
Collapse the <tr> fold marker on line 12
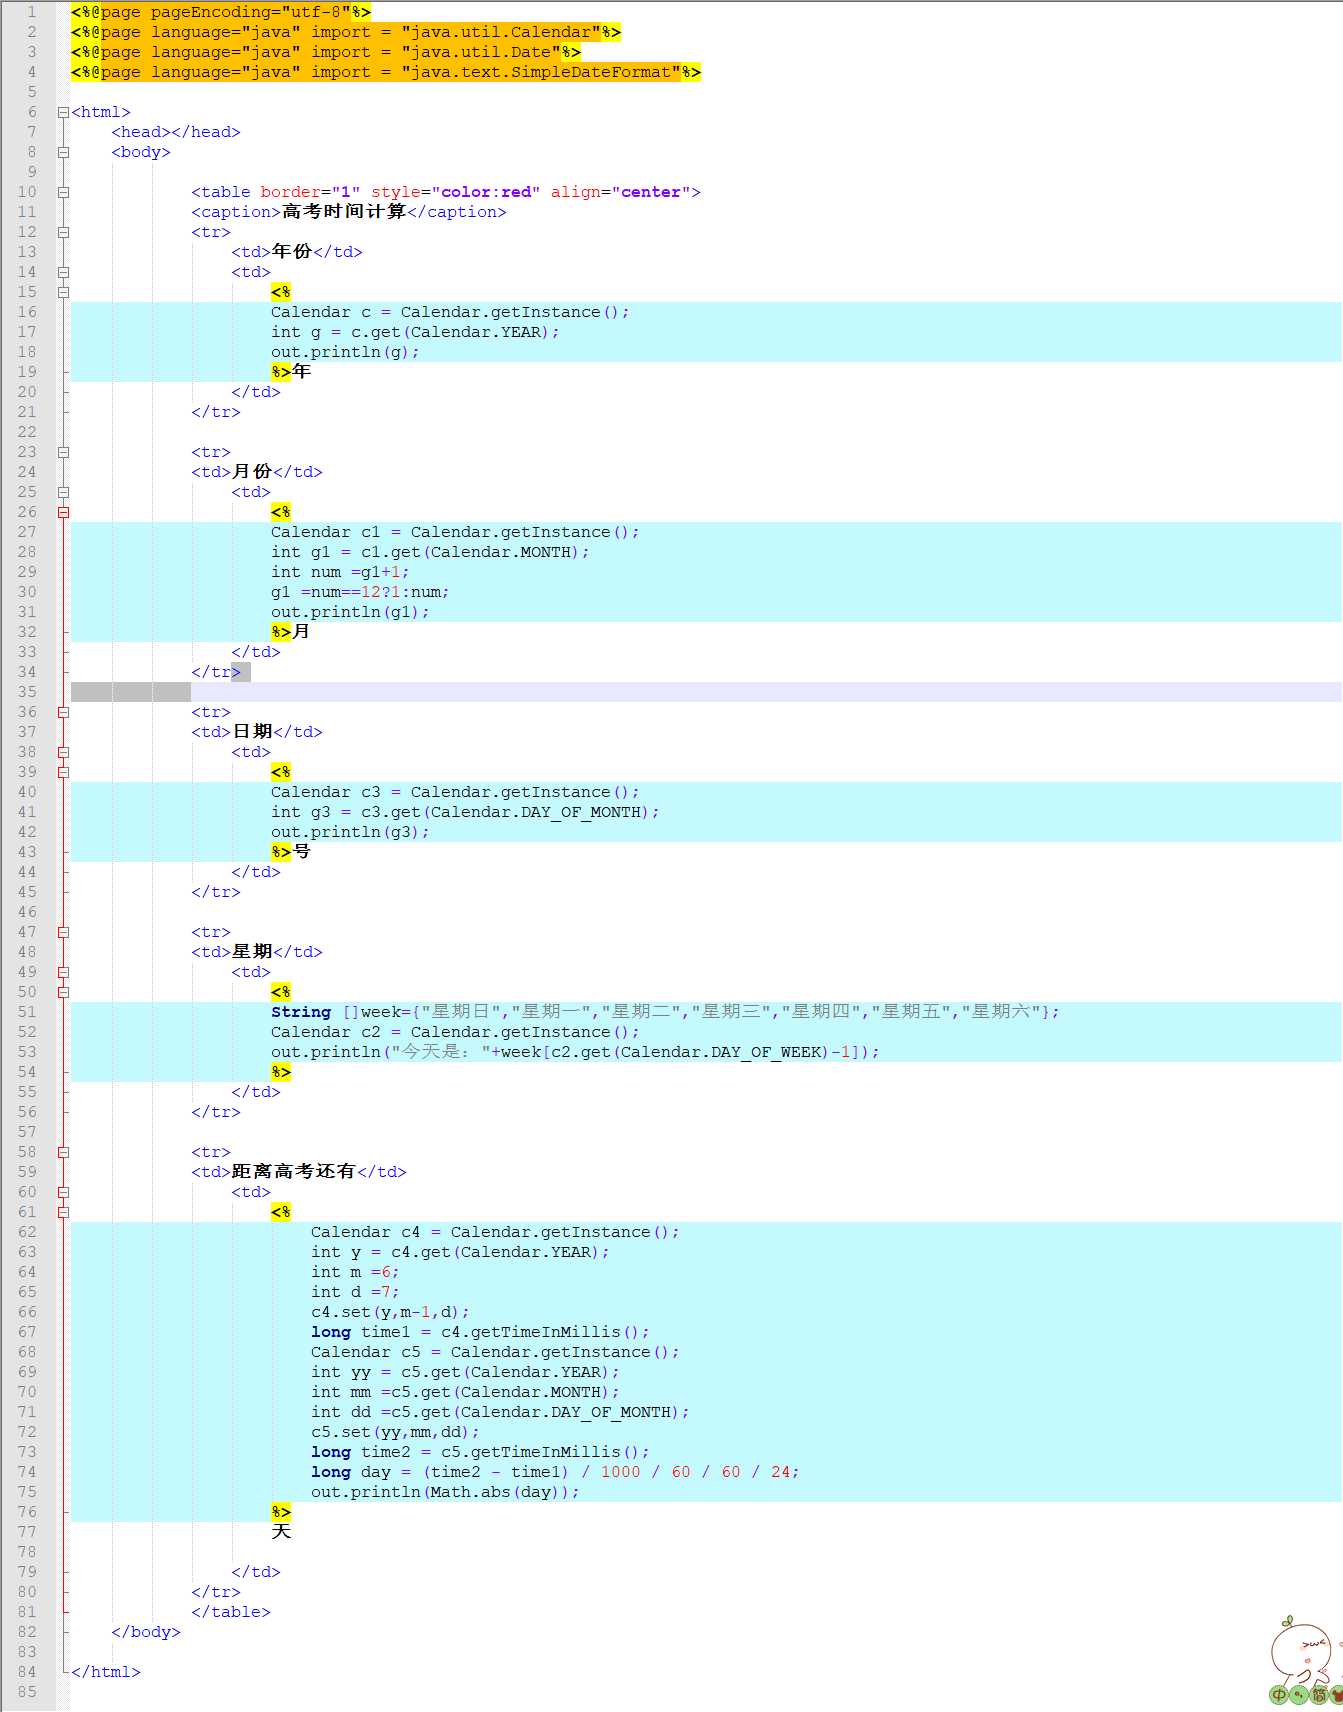pos(63,232)
